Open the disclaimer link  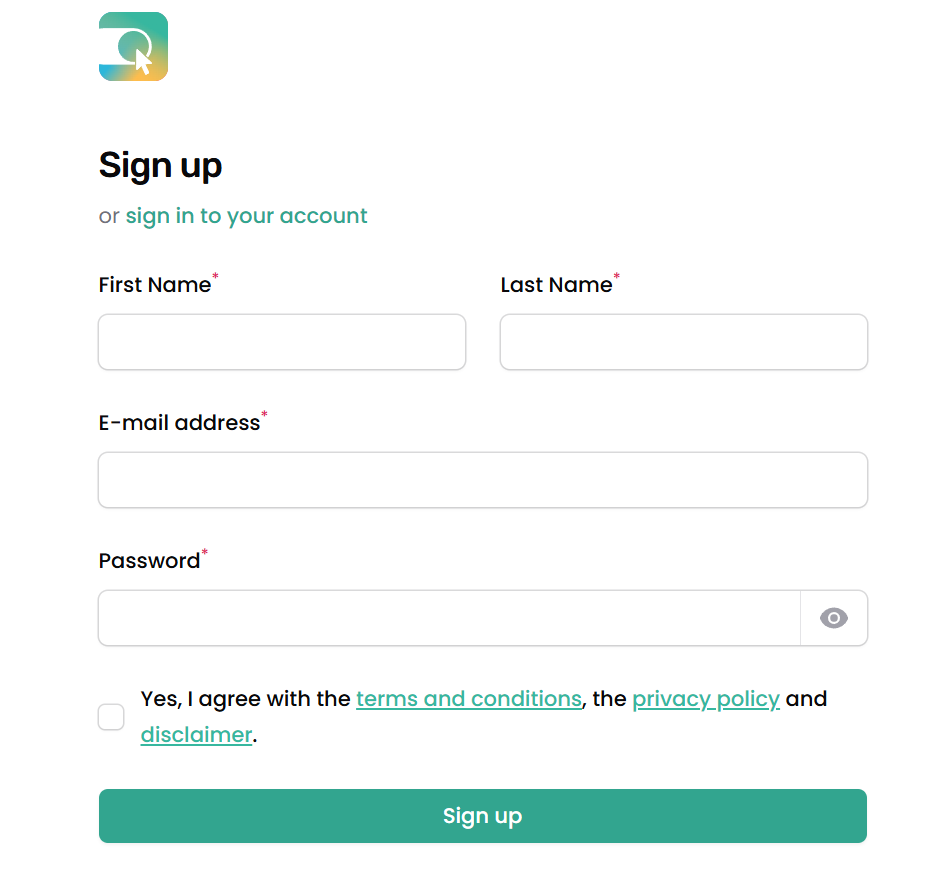(196, 735)
